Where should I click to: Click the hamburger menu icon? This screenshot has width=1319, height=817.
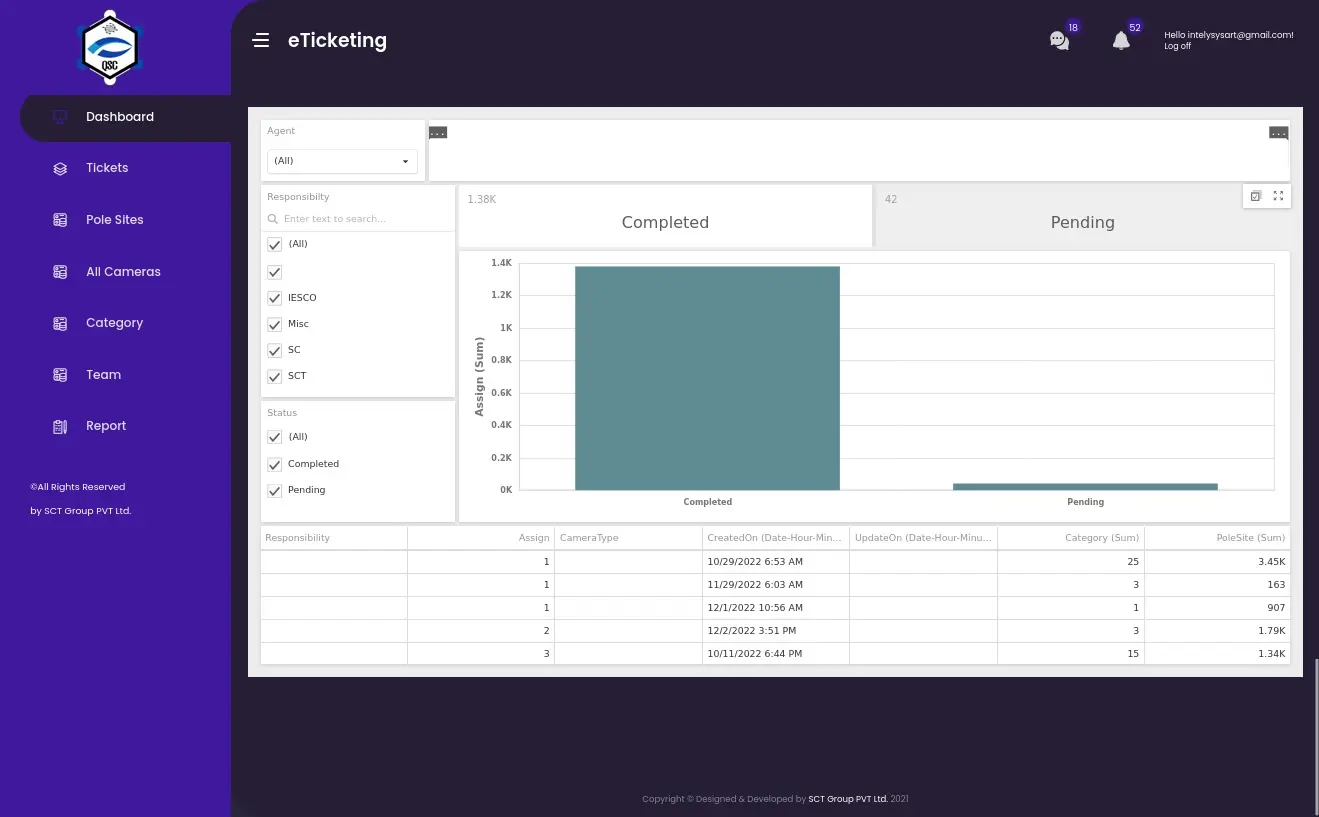[x=261, y=41]
